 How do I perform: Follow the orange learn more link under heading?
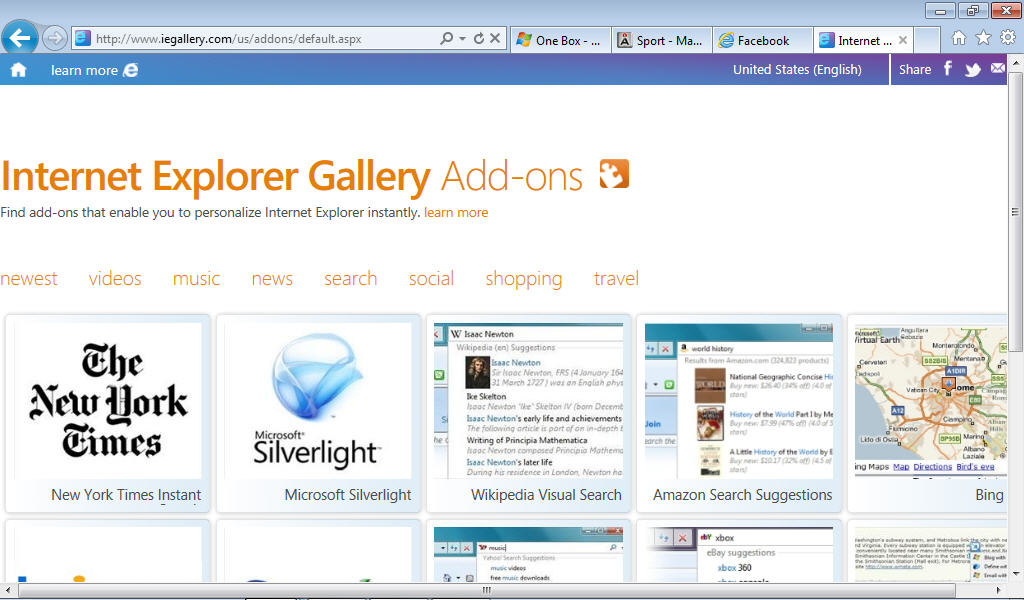tap(456, 212)
